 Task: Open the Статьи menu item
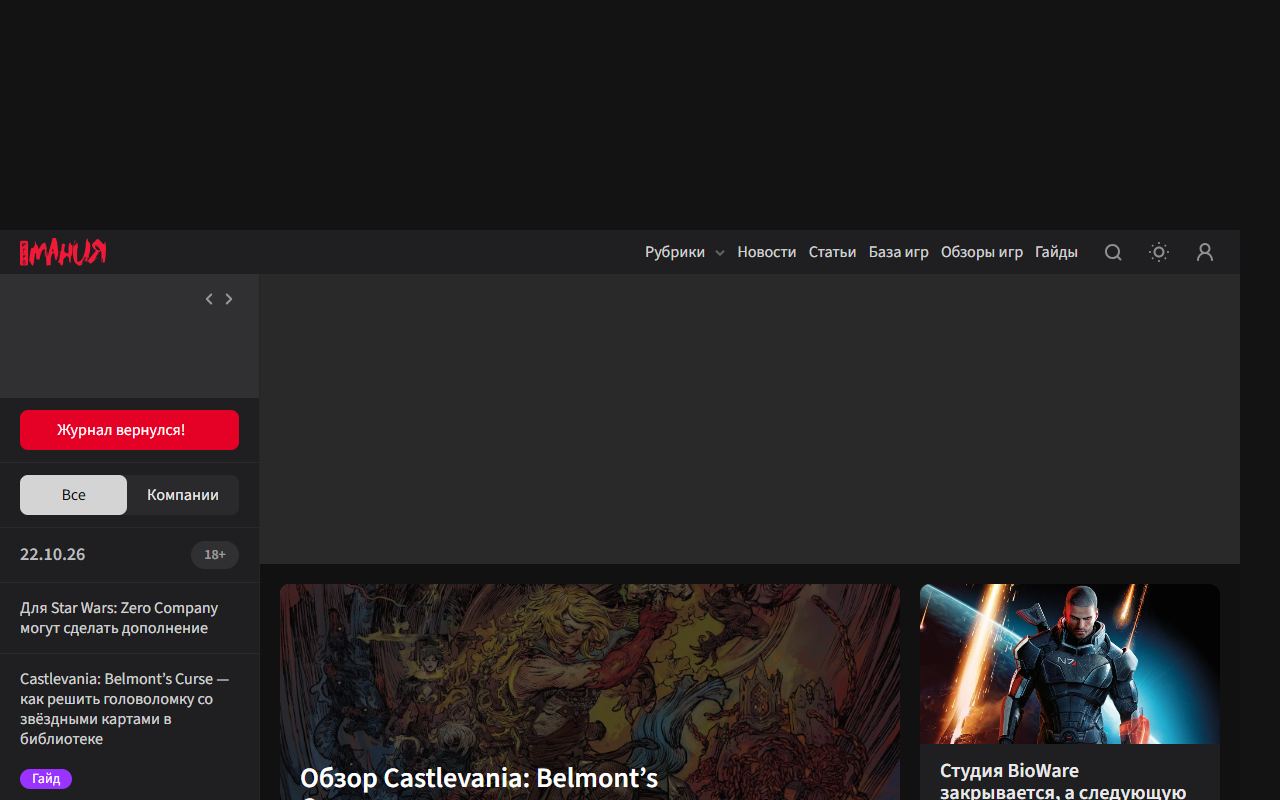[832, 252]
